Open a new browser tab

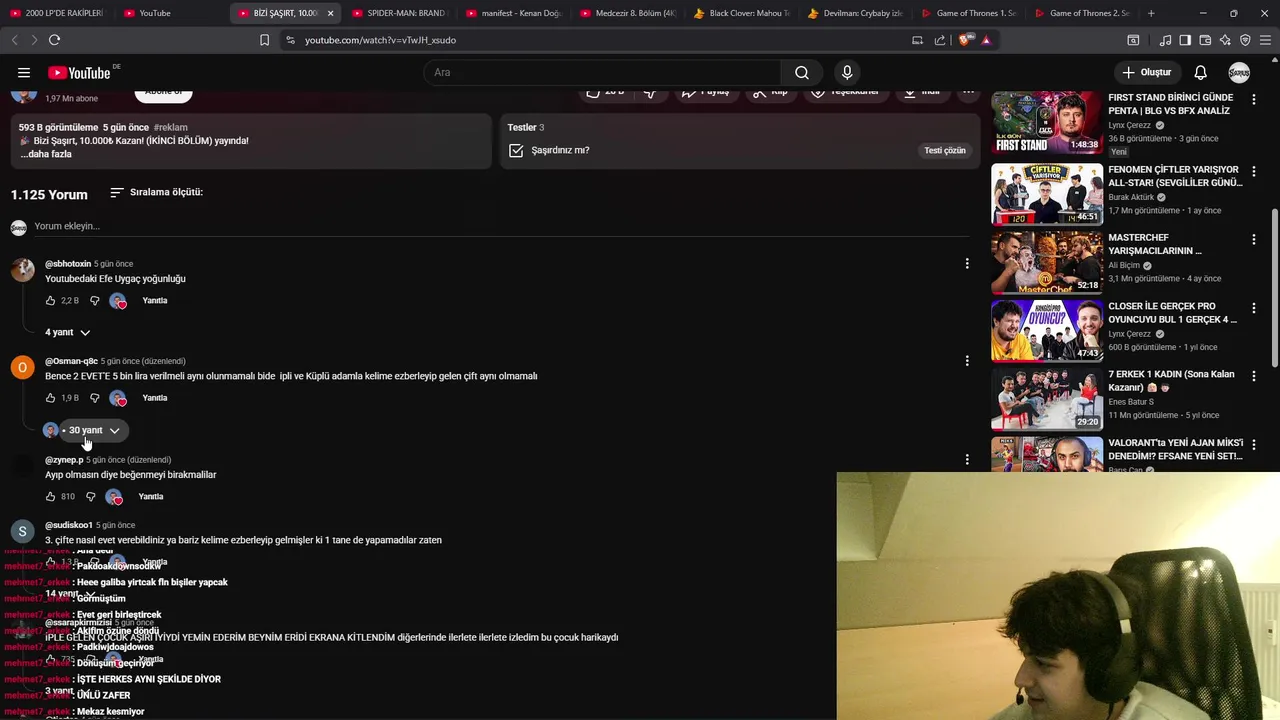pos(1151,13)
